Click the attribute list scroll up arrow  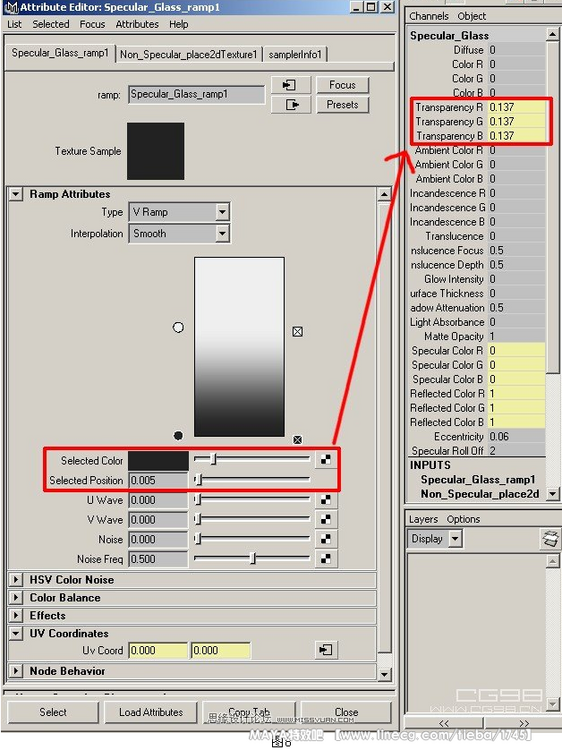point(384,195)
